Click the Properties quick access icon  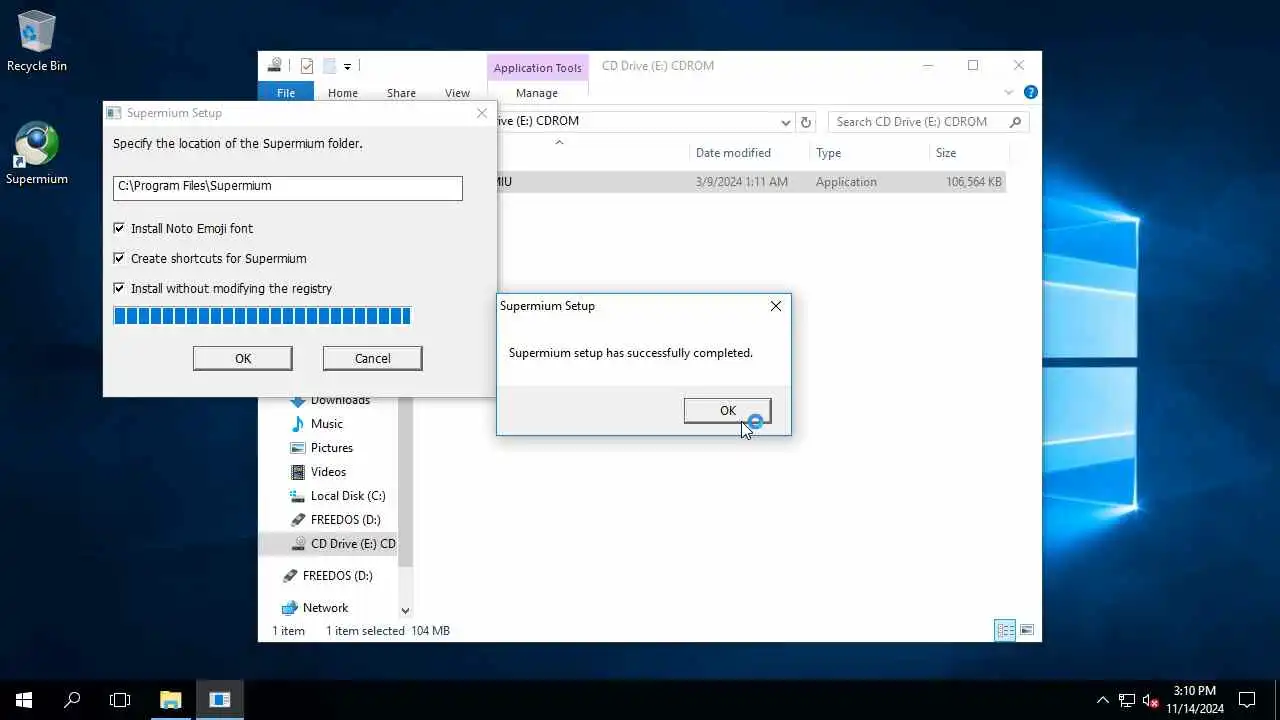307,66
